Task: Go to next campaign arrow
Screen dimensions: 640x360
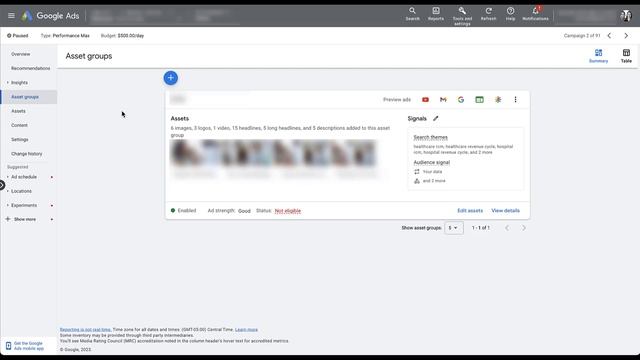Action: (x=626, y=36)
